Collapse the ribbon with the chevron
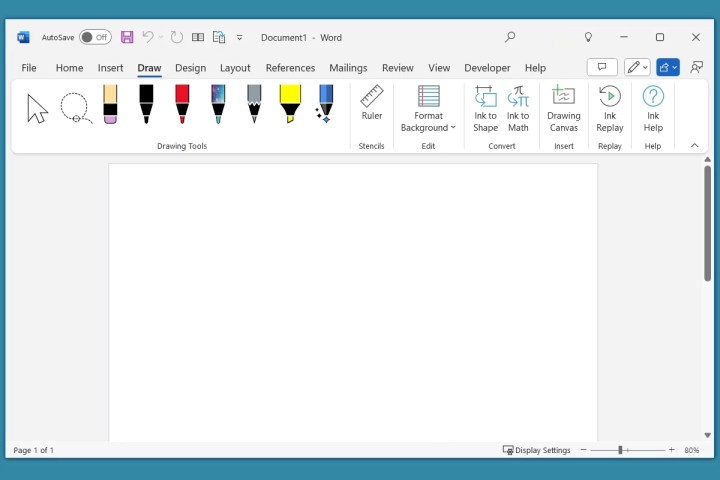The width and height of the screenshot is (720, 480). (695, 145)
